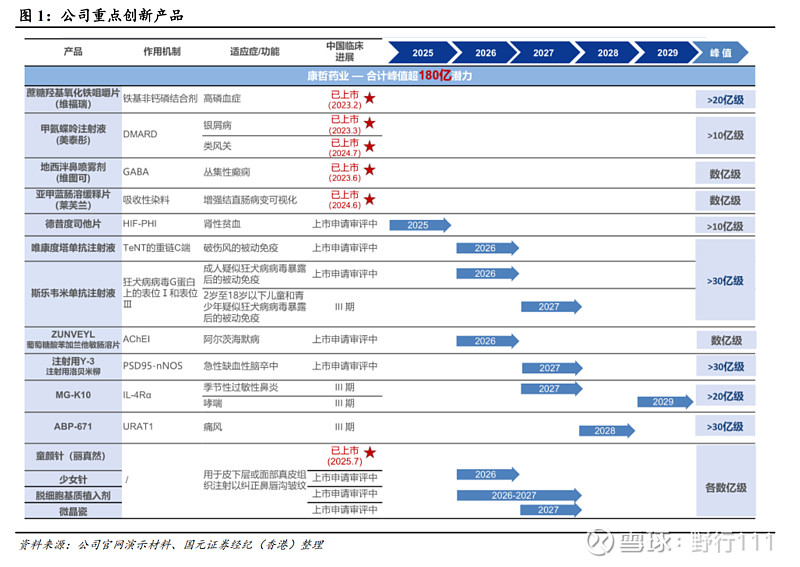Screen dimensions: 800x567
Task: Select the 蔗糖羟基氧化铁咀嚼片 (维福瑞) product cell
Action: point(73,98)
